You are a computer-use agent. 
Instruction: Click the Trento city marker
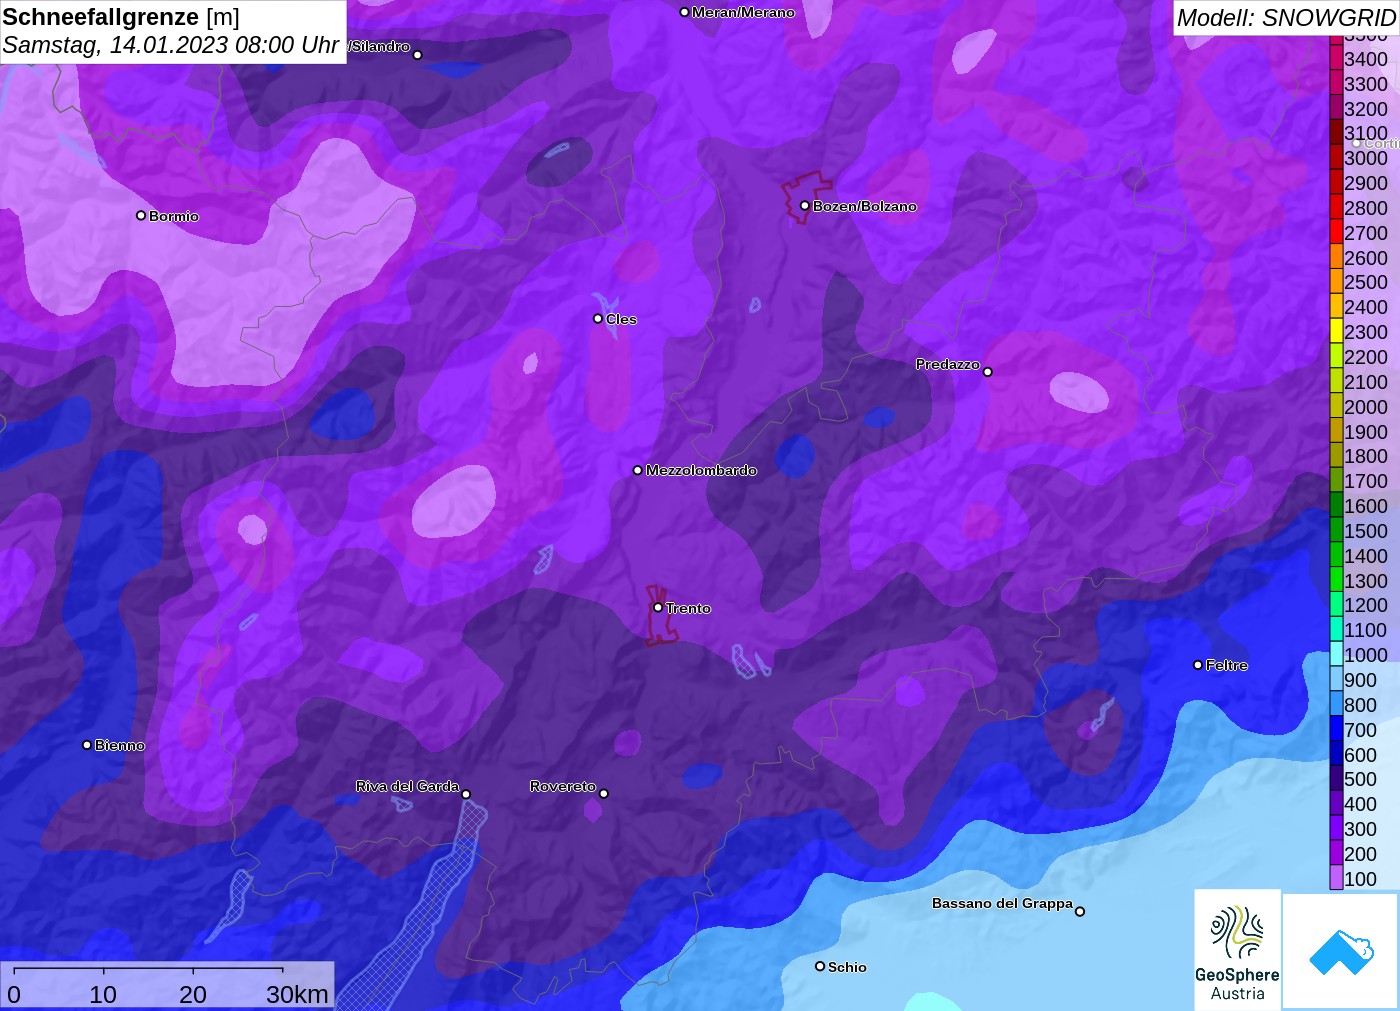point(658,607)
